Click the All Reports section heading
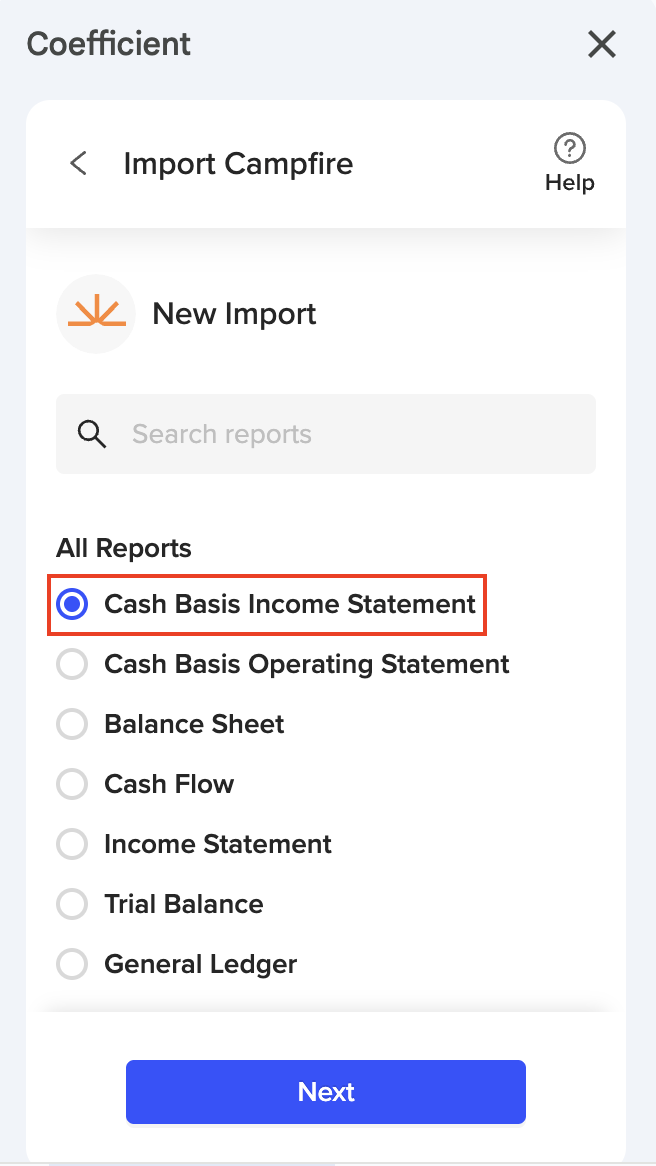The width and height of the screenshot is (656, 1166). [x=124, y=548]
